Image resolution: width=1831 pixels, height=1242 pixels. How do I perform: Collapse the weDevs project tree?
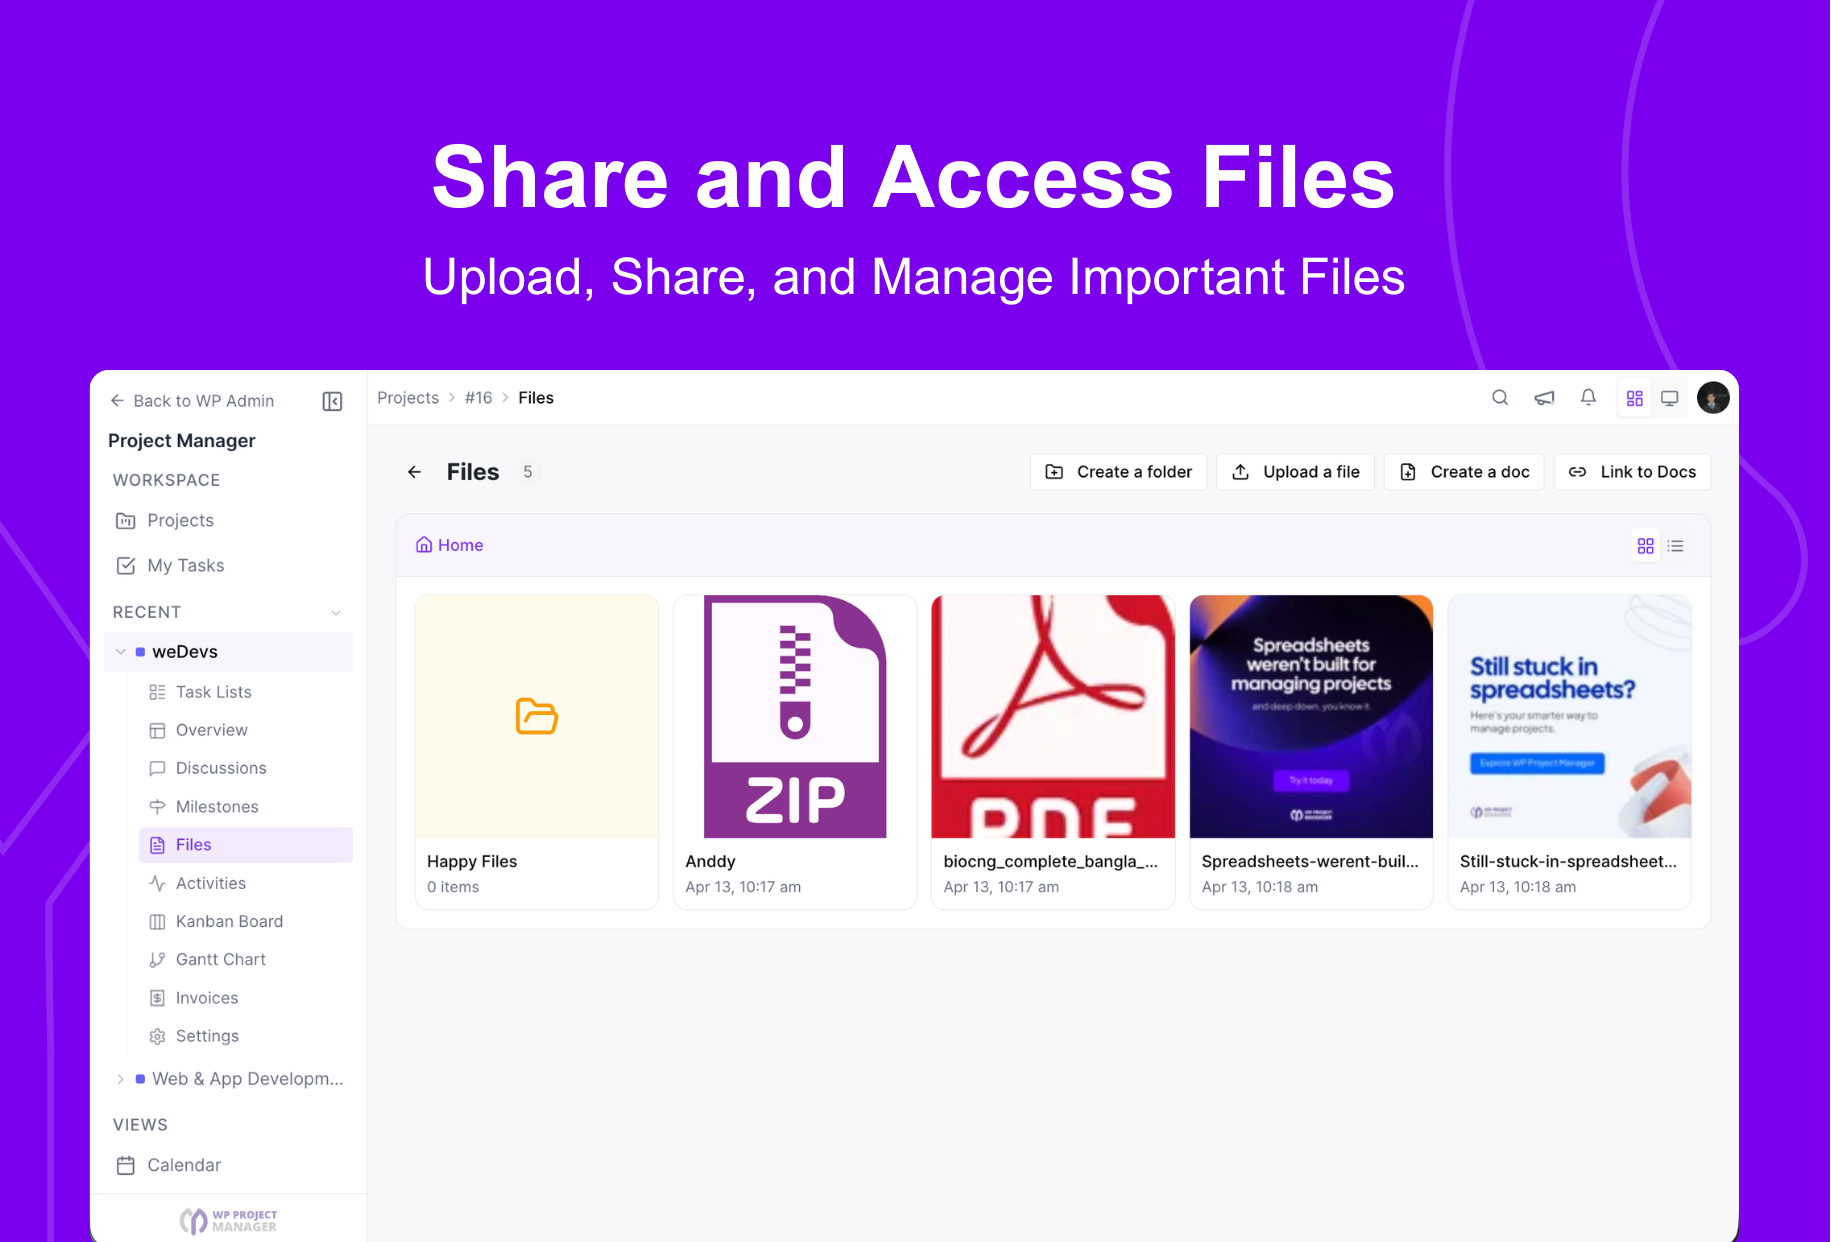[x=120, y=652]
